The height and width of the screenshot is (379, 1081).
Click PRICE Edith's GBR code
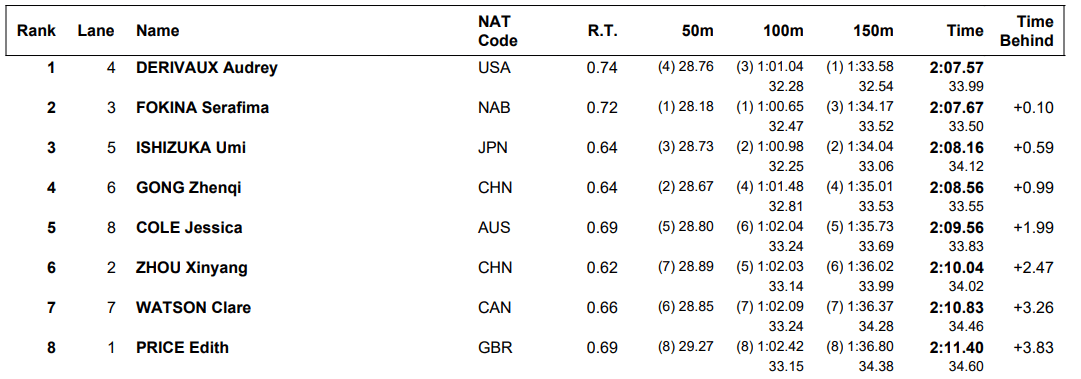click(495, 347)
